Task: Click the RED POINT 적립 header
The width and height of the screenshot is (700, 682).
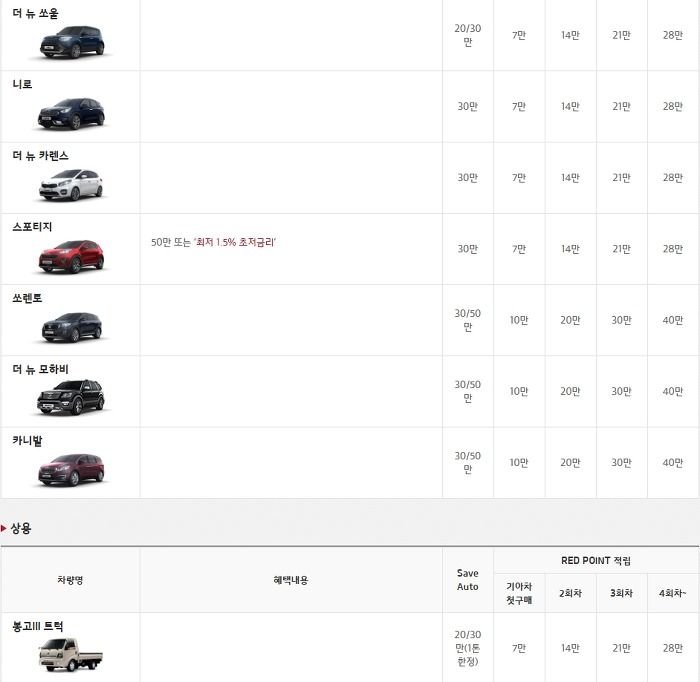Action: tap(596, 561)
